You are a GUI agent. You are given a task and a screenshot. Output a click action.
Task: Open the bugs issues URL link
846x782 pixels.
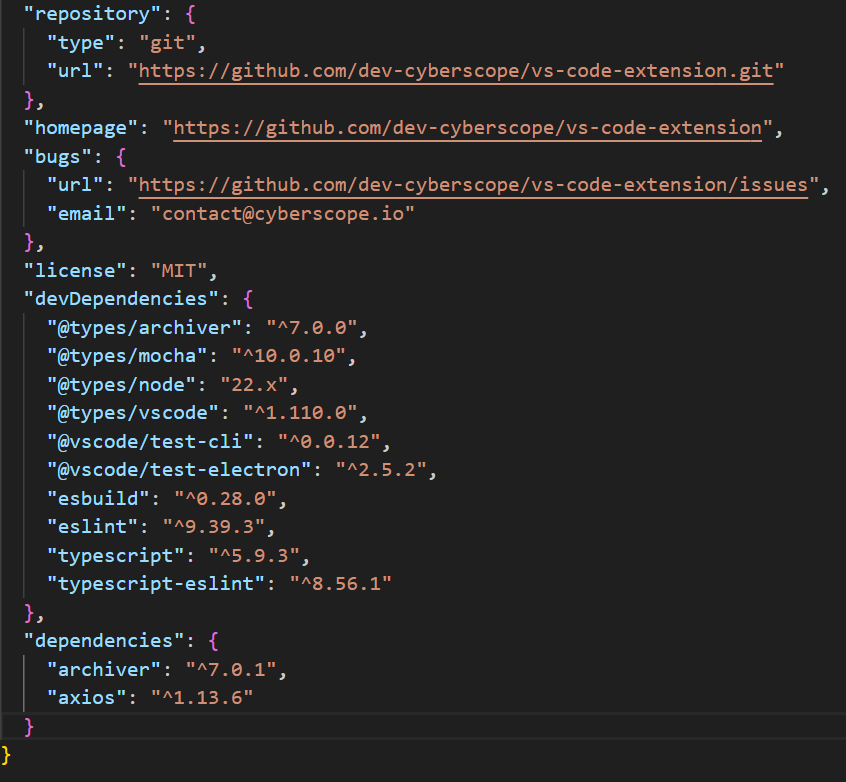point(473,185)
